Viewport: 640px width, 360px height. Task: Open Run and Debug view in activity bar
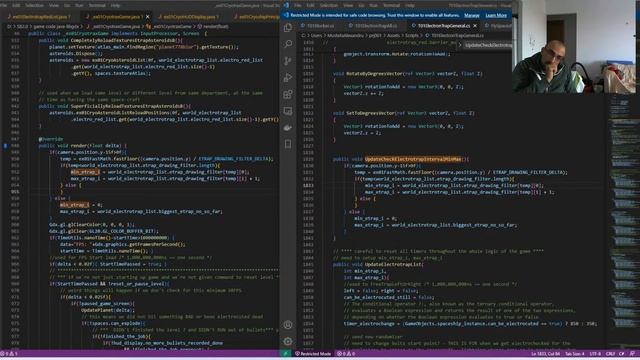click(288, 77)
